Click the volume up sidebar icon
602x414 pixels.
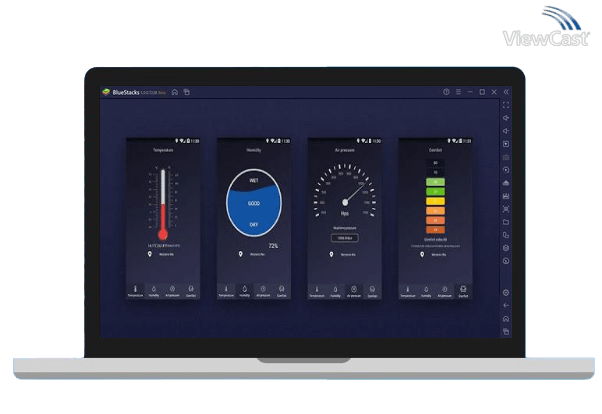[506, 118]
